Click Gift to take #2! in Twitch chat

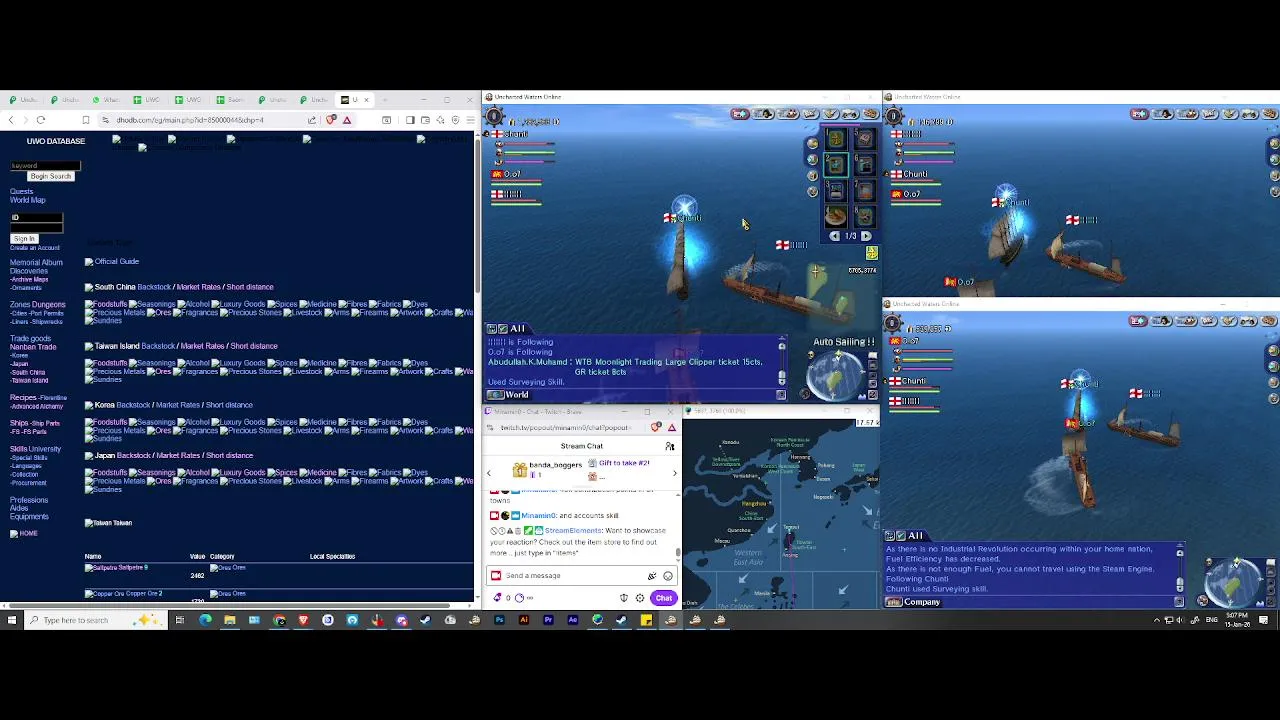[x=624, y=463]
